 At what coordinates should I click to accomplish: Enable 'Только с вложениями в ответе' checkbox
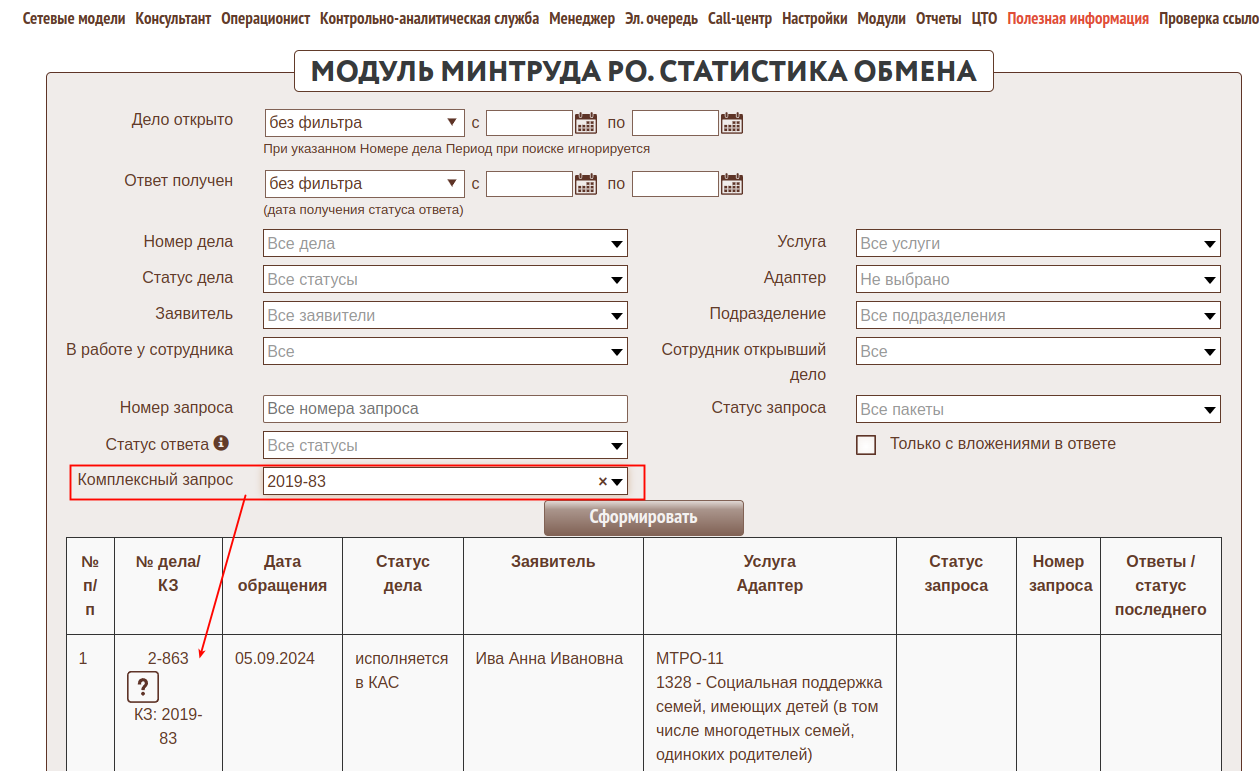pos(866,445)
